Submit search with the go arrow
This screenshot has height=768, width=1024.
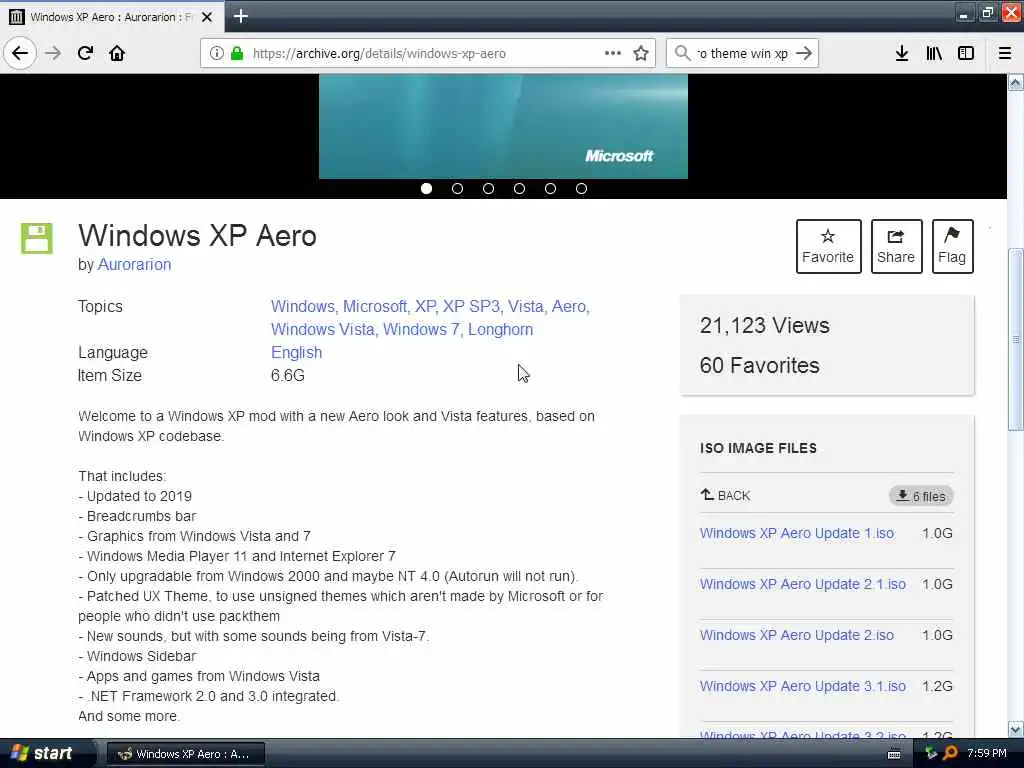(804, 53)
